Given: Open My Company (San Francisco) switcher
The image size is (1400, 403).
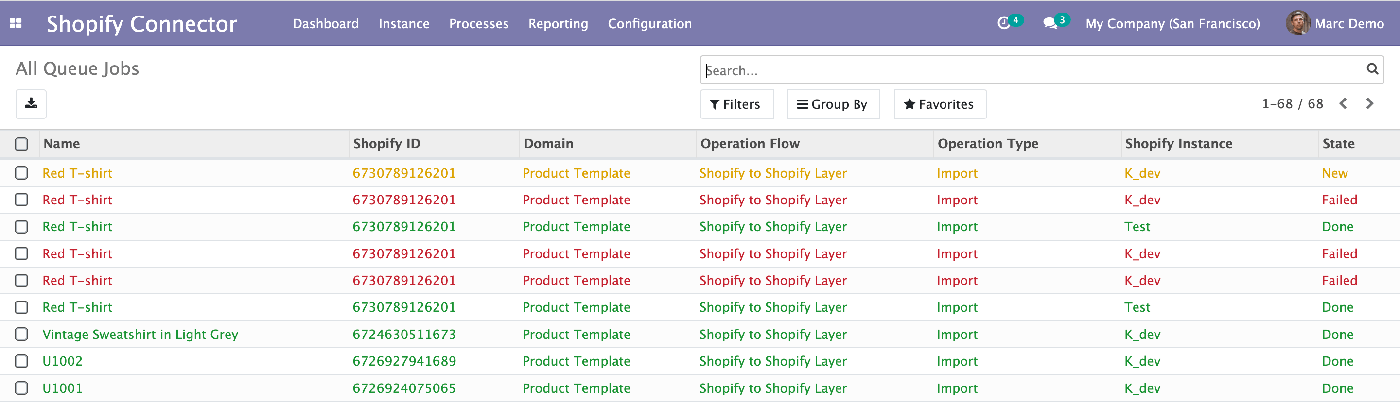Looking at the screenshot, I should [x=1172, y=23].
